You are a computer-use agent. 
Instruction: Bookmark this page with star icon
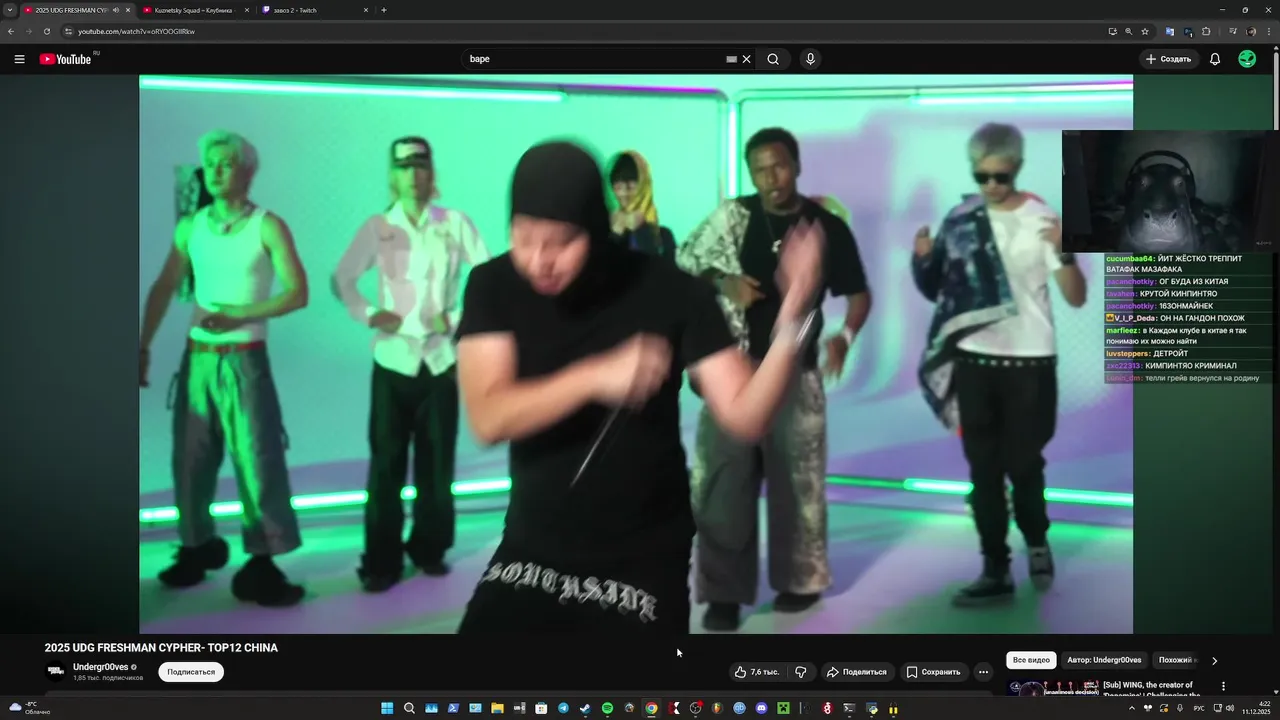point(1145,31)
